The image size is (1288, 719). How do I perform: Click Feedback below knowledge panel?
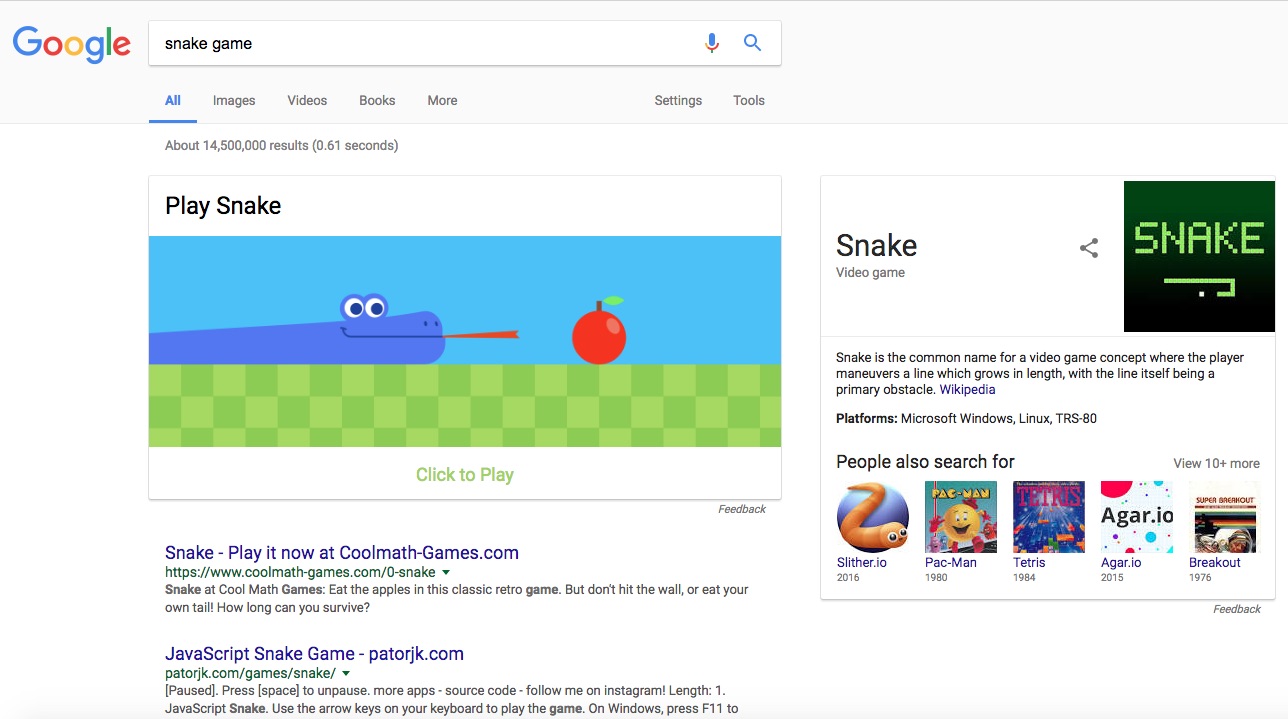click(x=1237, y=609)
